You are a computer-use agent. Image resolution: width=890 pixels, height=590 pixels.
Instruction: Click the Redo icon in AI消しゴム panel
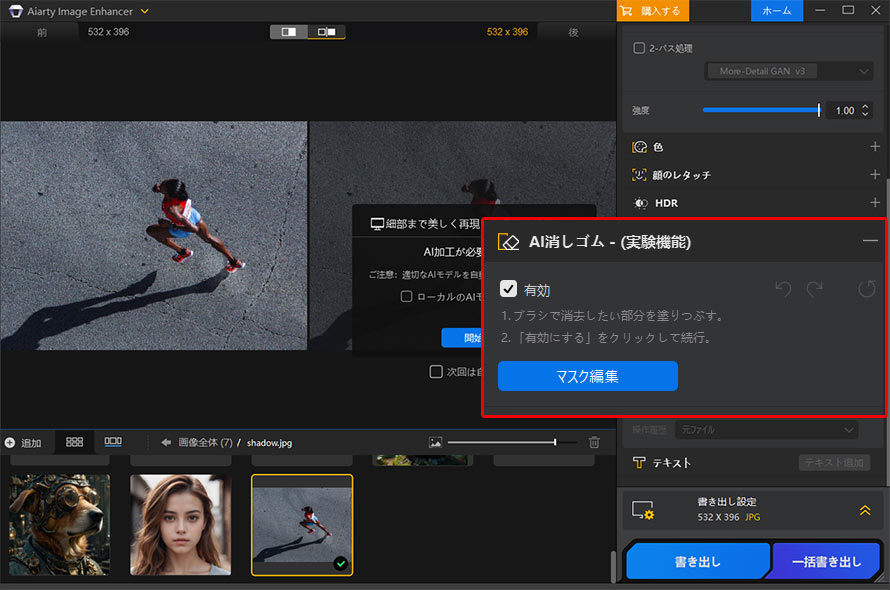pos(815,289)
